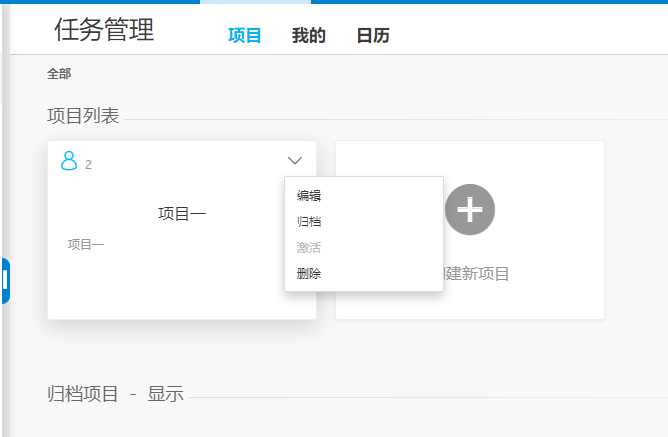Click the 任务管理 page title
The width and height of the screenshot is (668, 437).
pyautogui.click(x=104, y=30)
